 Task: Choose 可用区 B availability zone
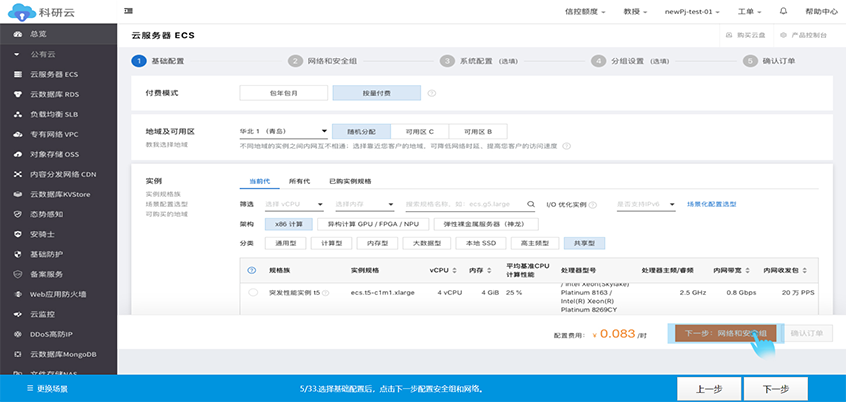pos(477,131)
